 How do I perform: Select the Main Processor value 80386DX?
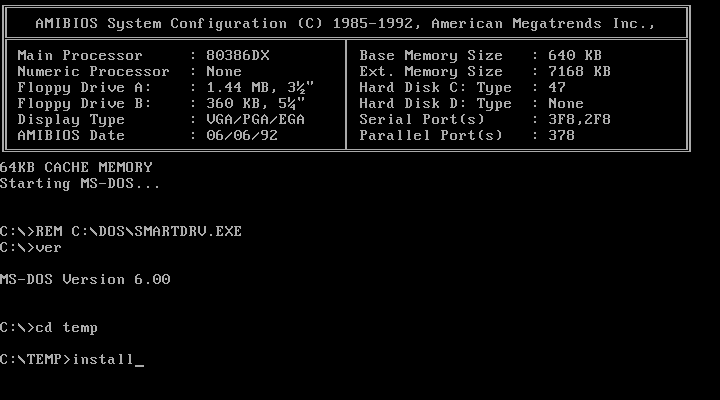tap(238, 56)
